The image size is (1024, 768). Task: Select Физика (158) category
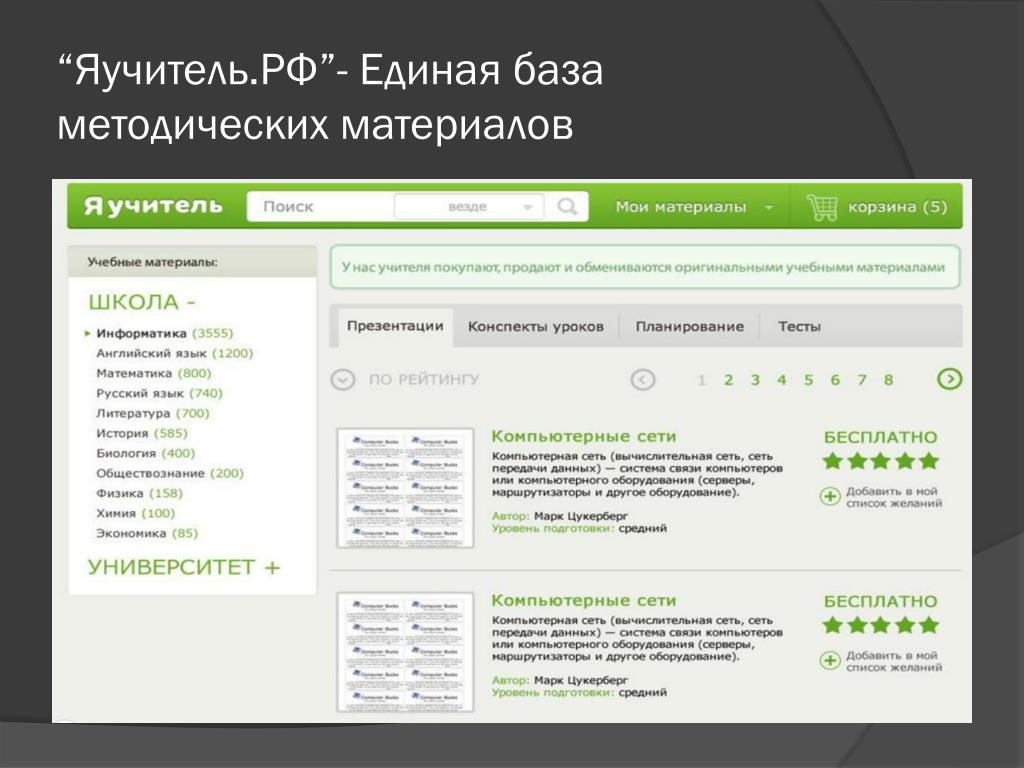[x=140, y=493]
